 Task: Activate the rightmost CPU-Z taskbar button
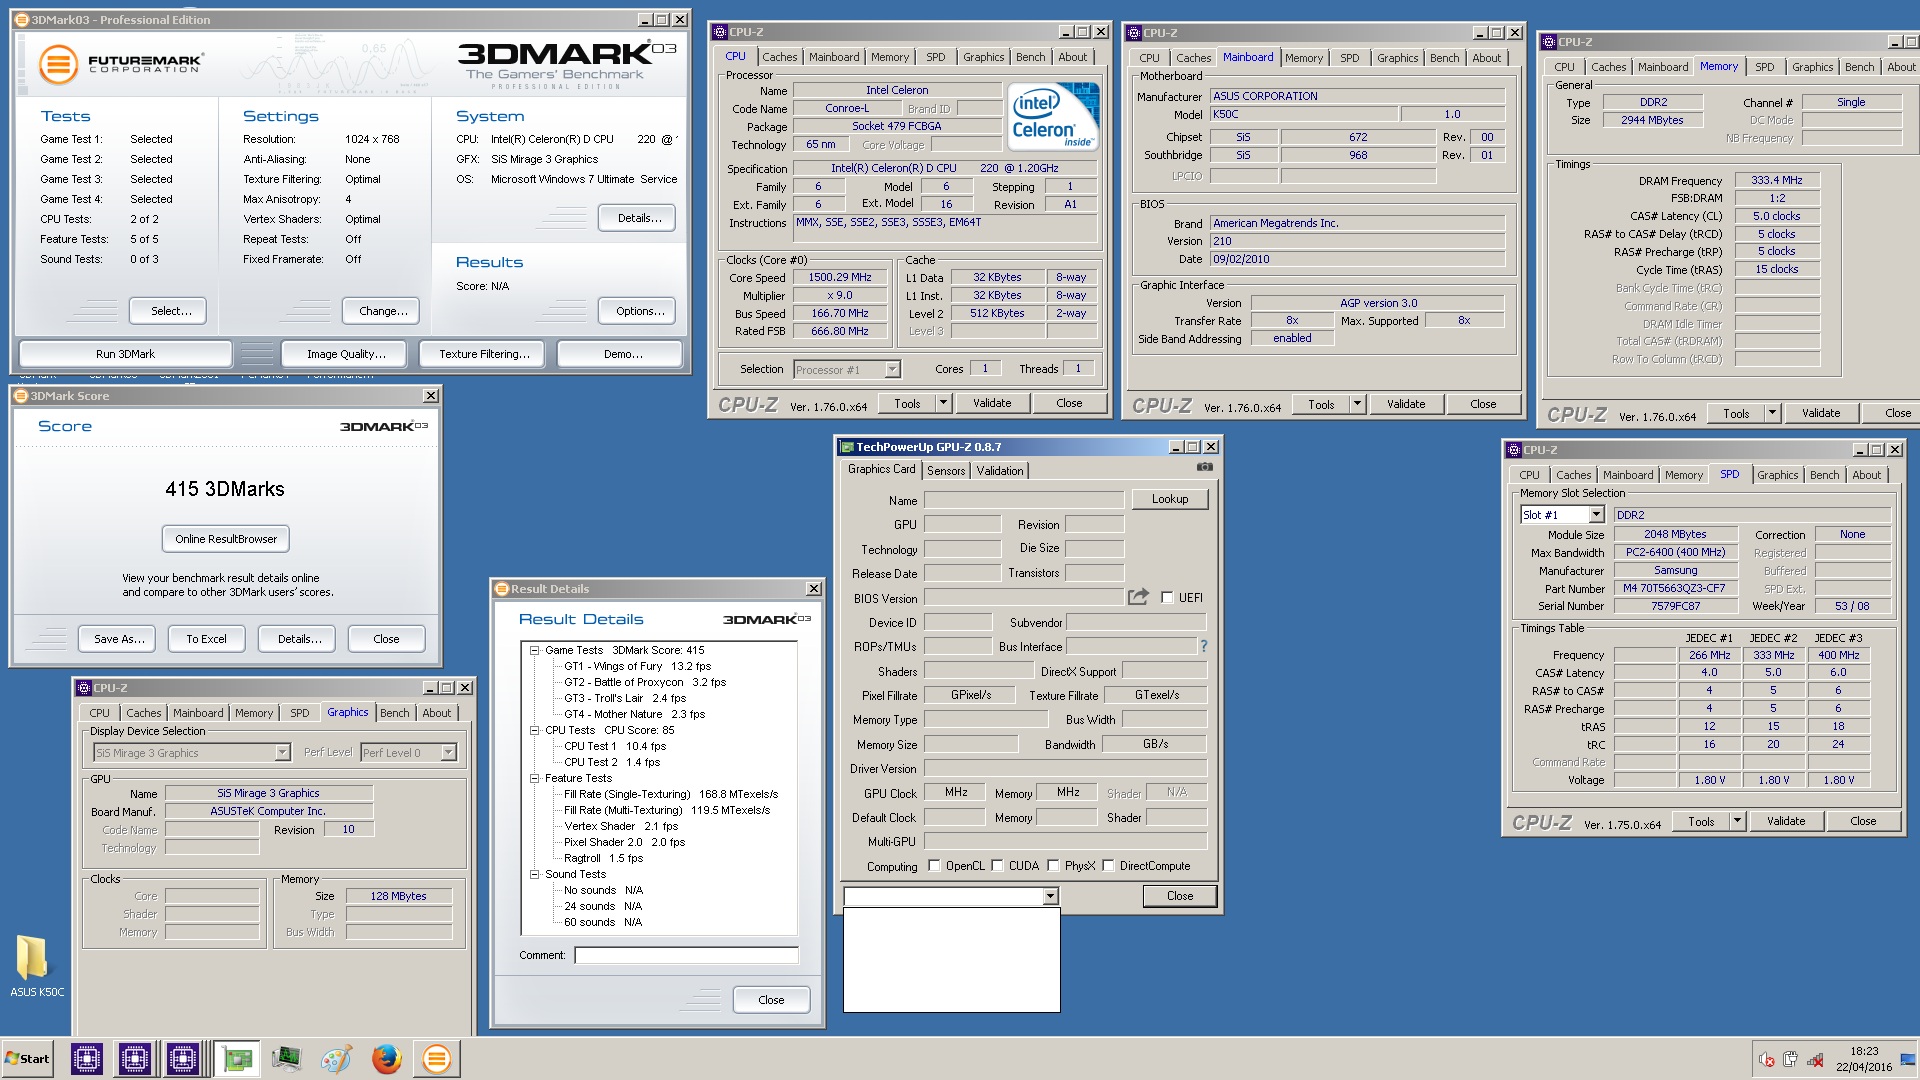pyautogui.click(x=183, y=1059)
